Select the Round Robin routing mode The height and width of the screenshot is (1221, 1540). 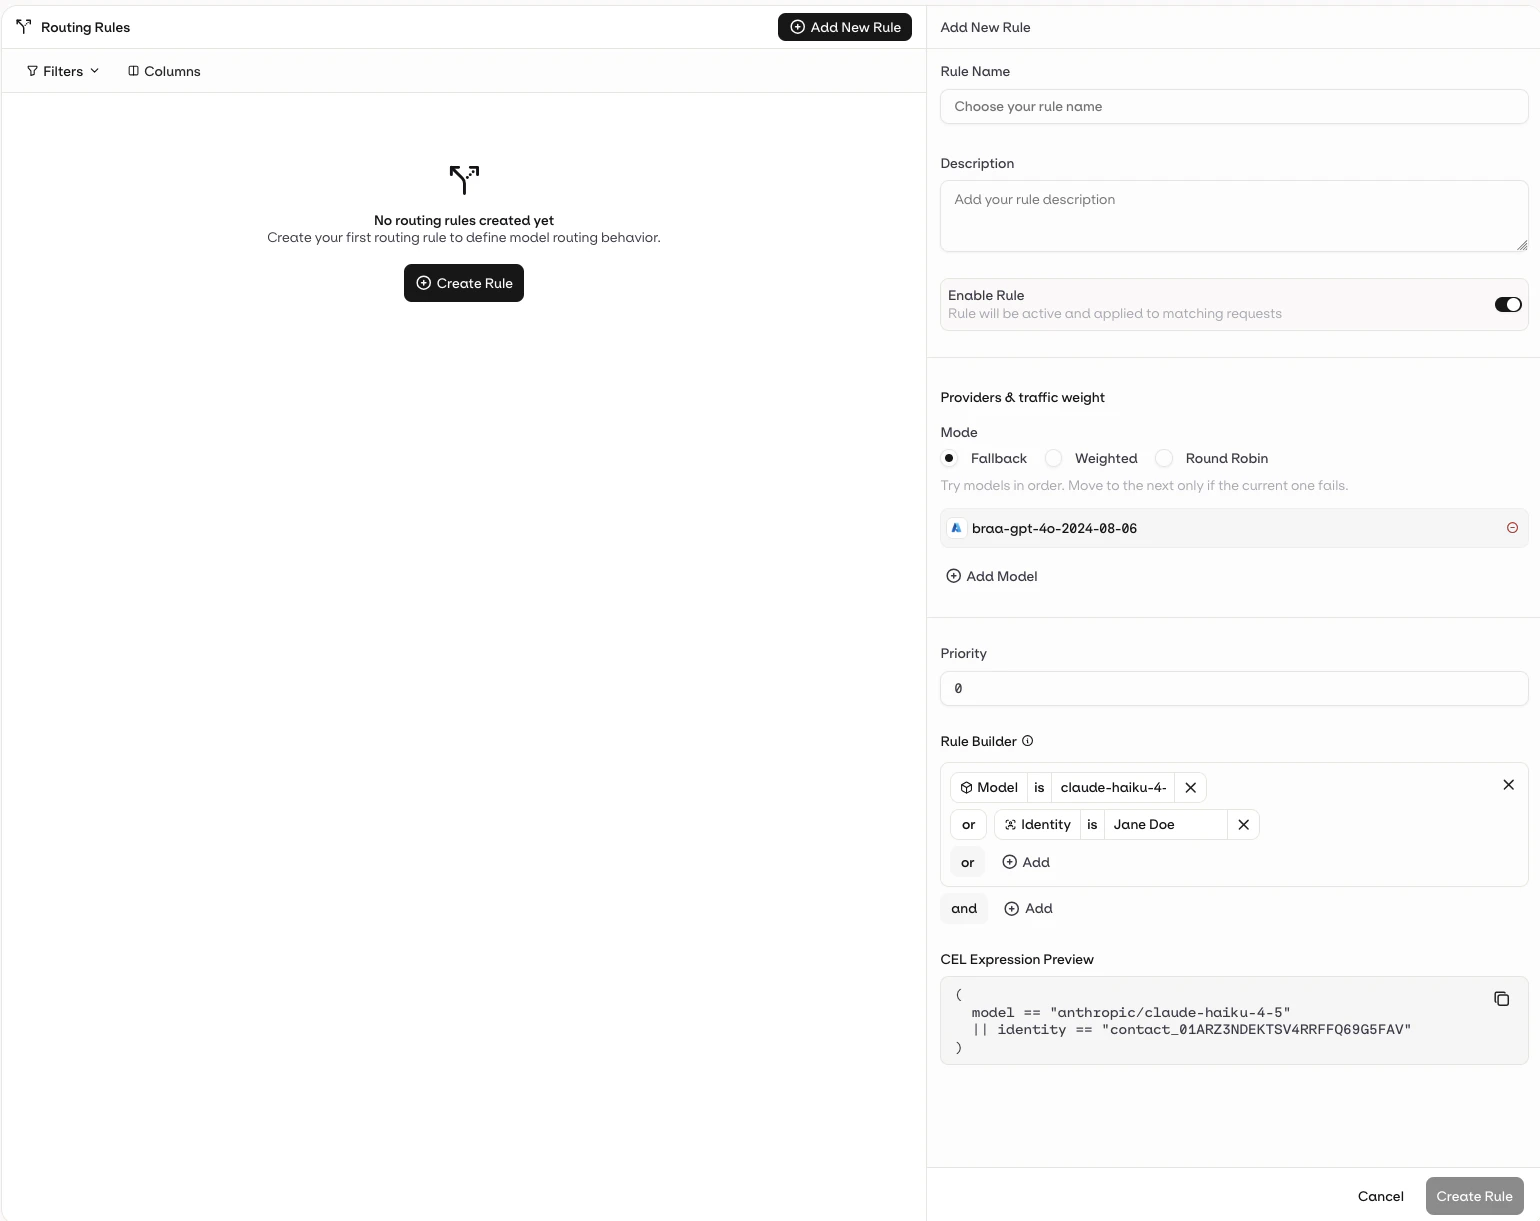1163,458
